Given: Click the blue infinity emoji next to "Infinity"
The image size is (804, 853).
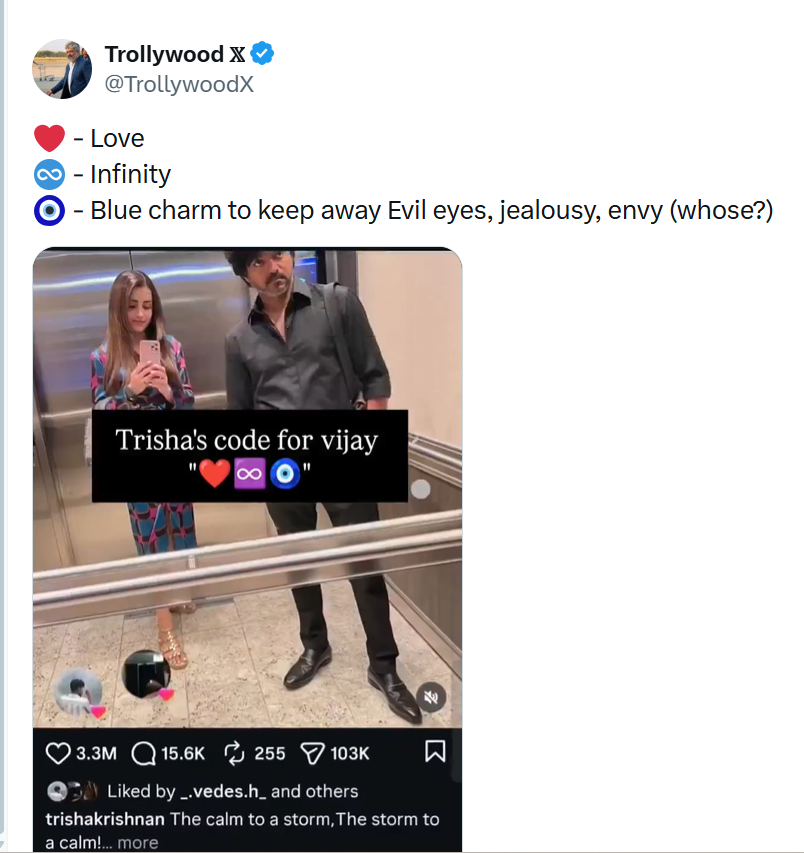Looking at the screenshot, I should coord(49,174).
